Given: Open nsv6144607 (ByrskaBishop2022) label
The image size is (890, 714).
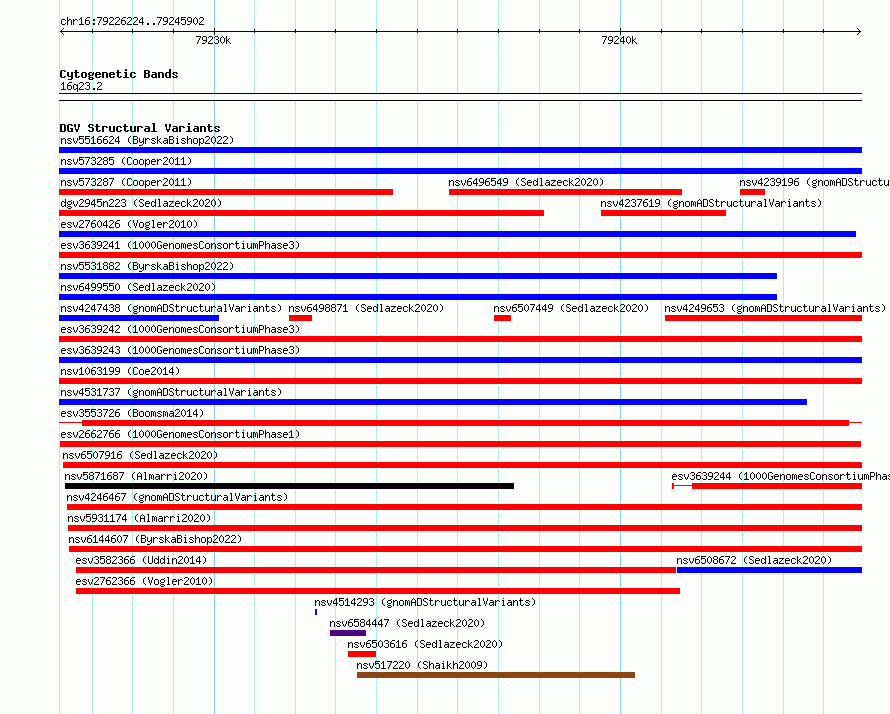Looking at the screenshot, I should click(155, 539).
